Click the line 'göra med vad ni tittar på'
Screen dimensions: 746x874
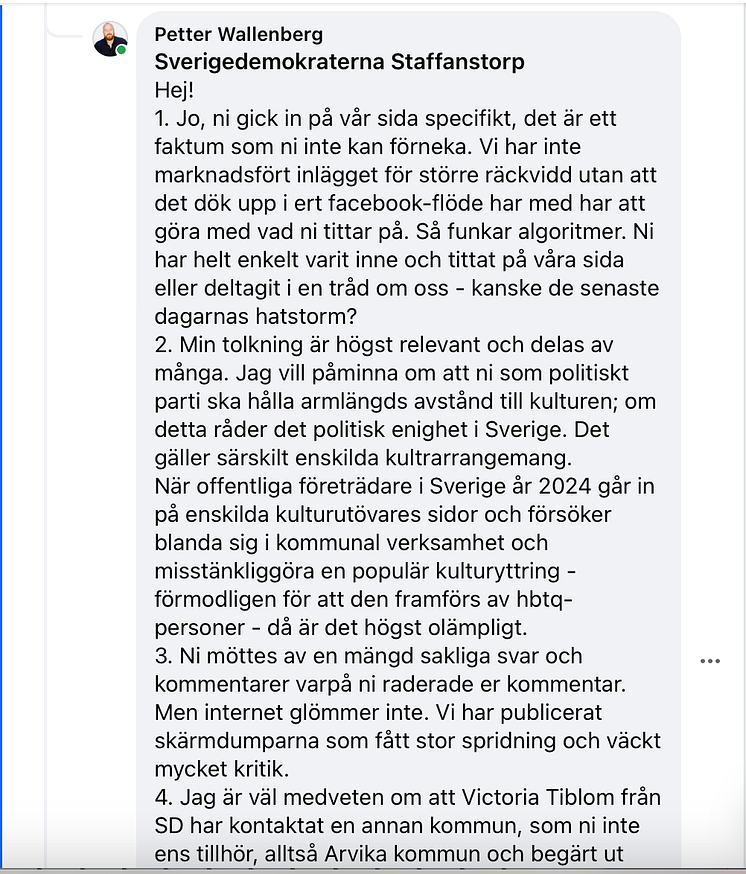(404, 232)
